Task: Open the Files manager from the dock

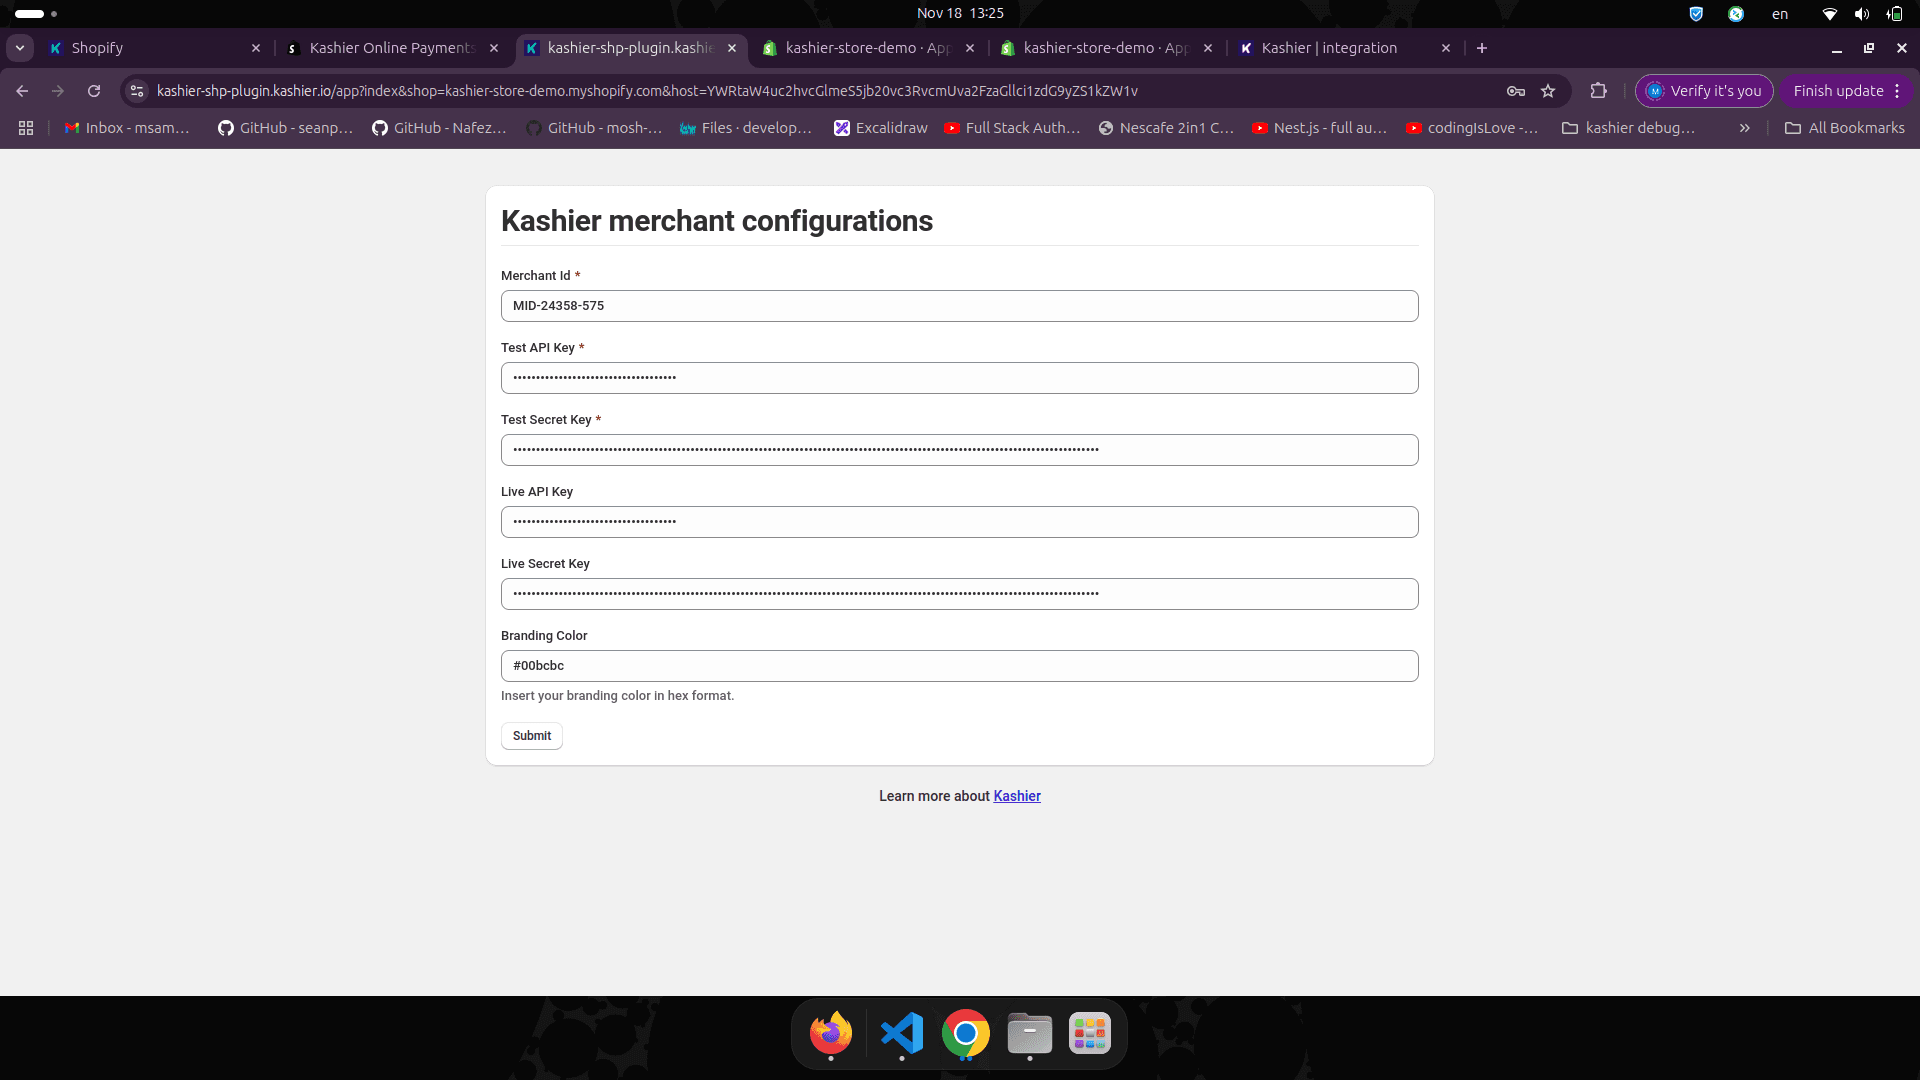Action: [x=1029, y=1033]
